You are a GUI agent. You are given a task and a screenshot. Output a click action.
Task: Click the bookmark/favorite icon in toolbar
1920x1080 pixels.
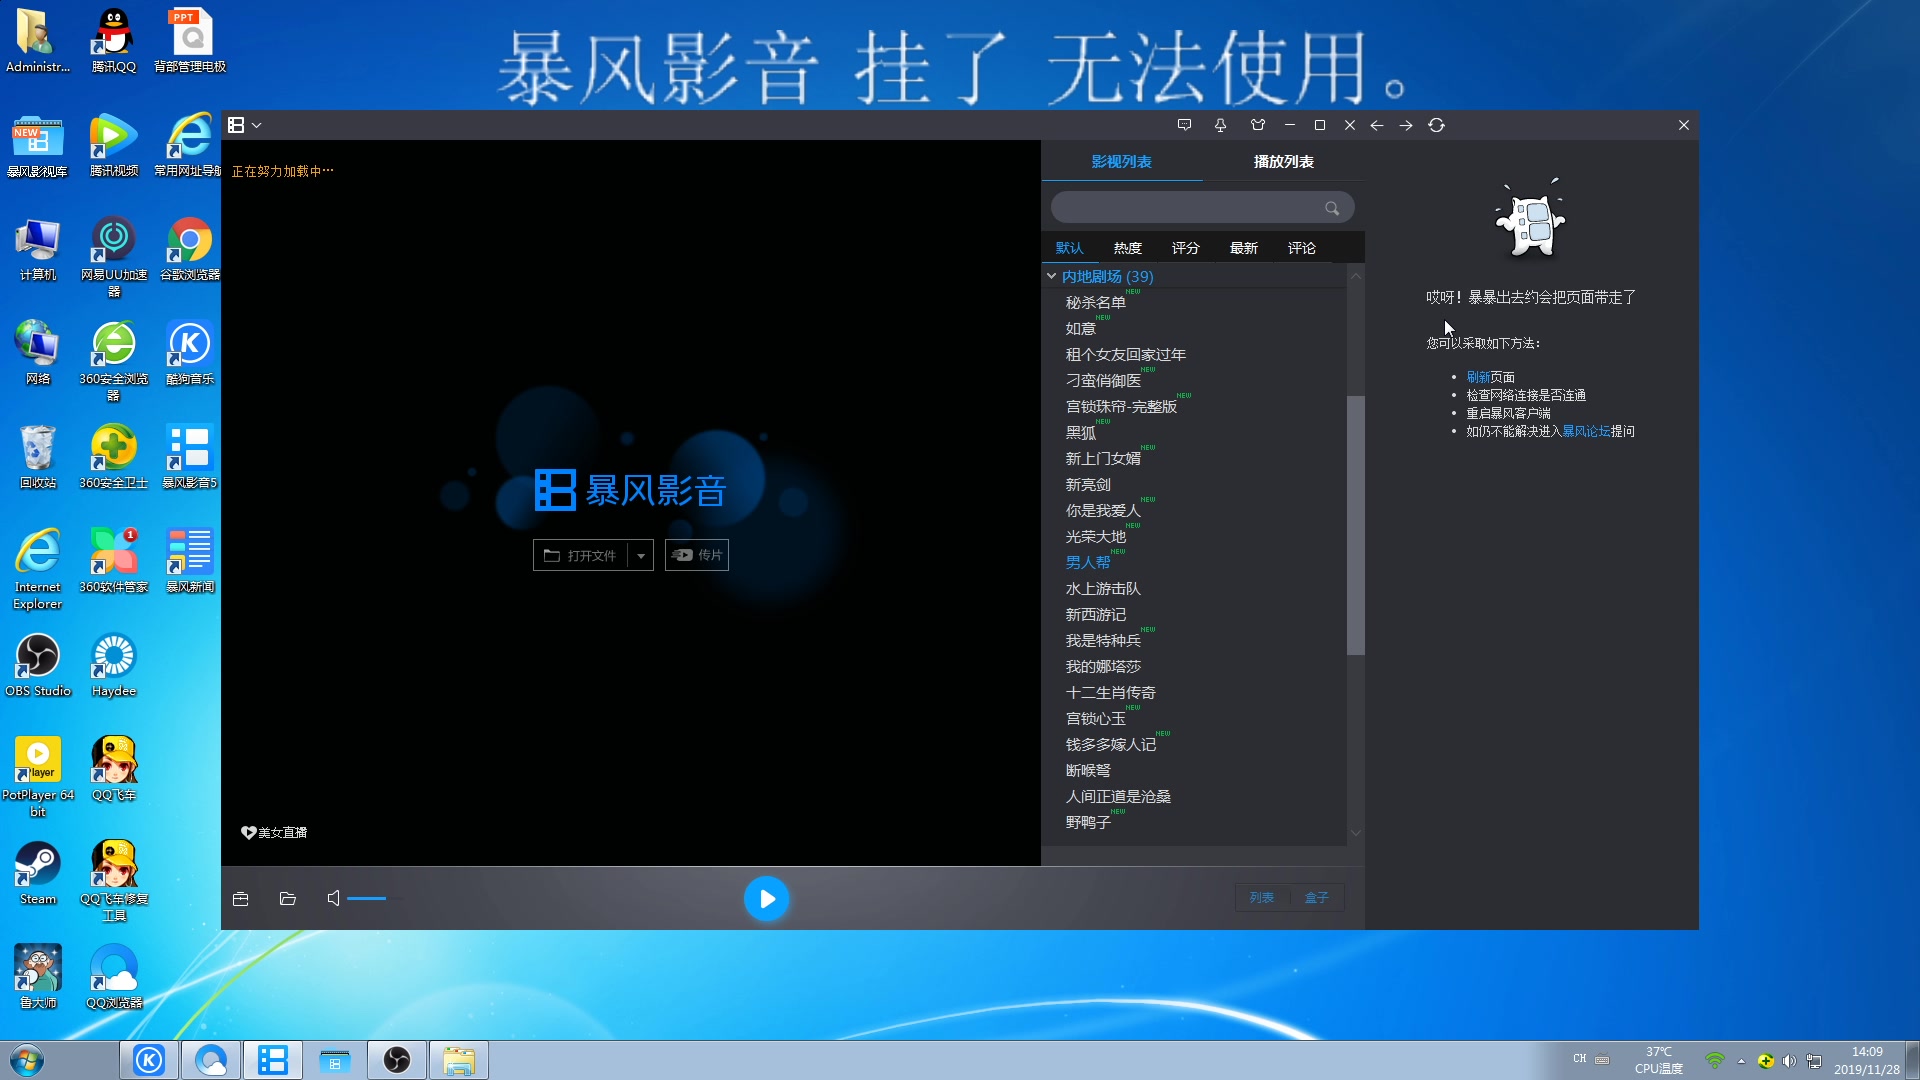1220,124
